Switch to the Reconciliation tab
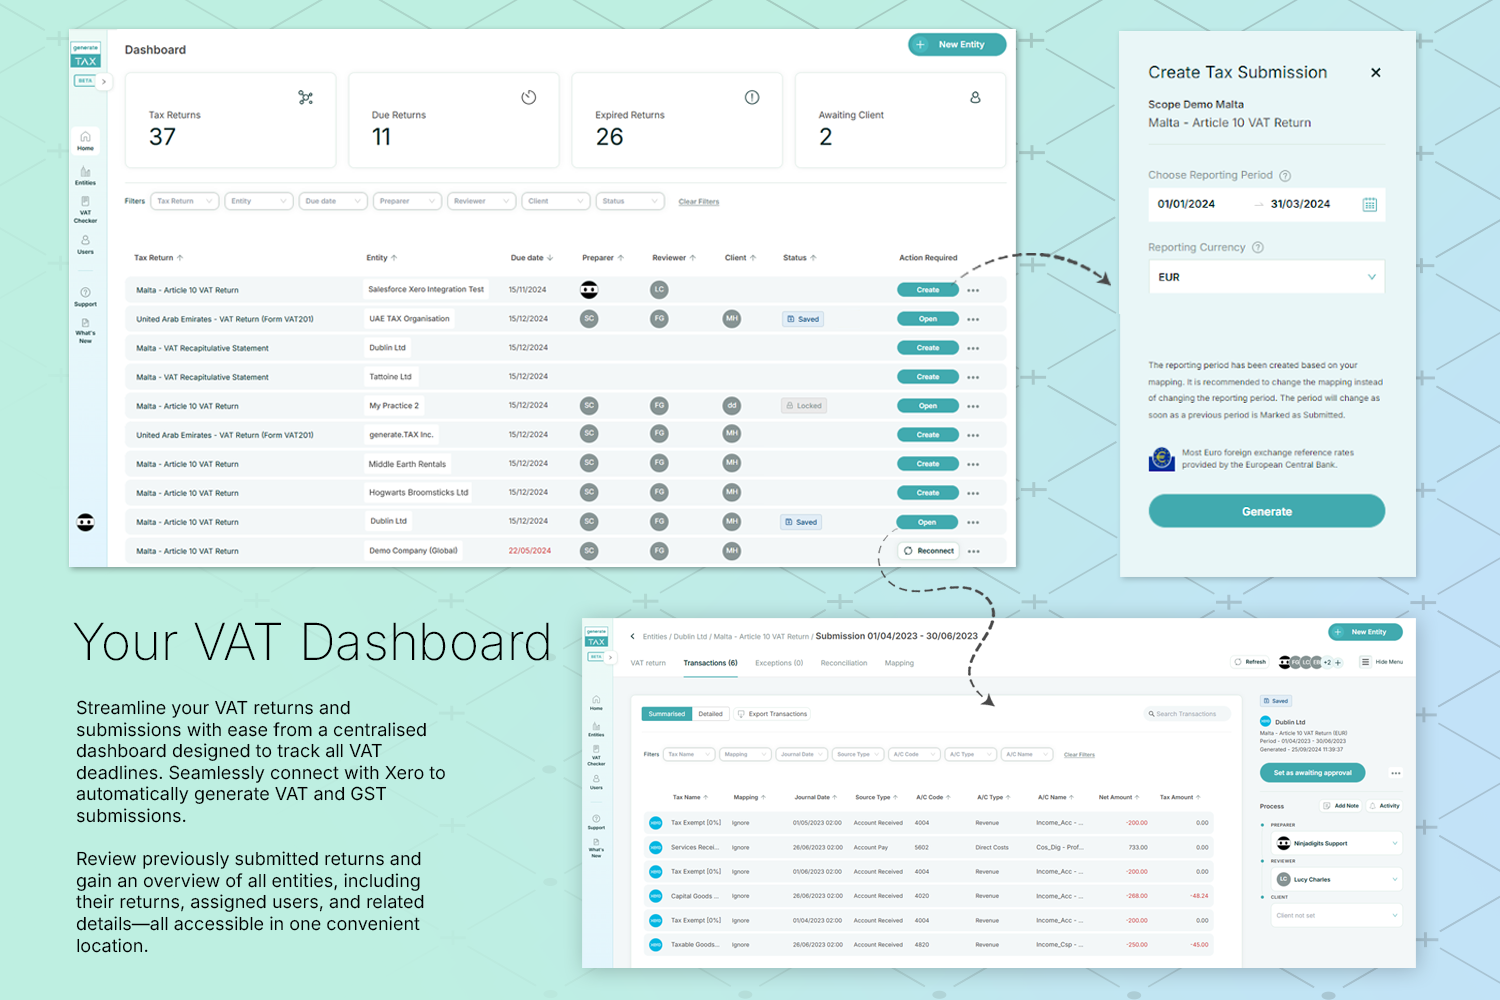 (x=844, y=663)
